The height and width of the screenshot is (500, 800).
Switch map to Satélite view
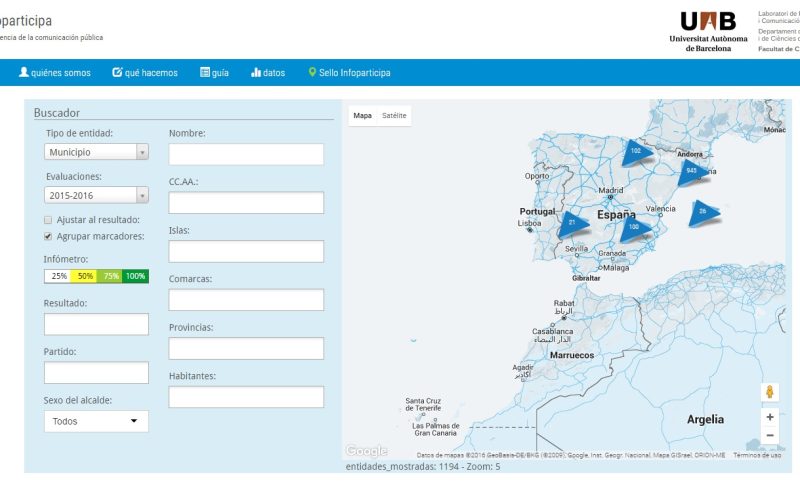(394, 116)
